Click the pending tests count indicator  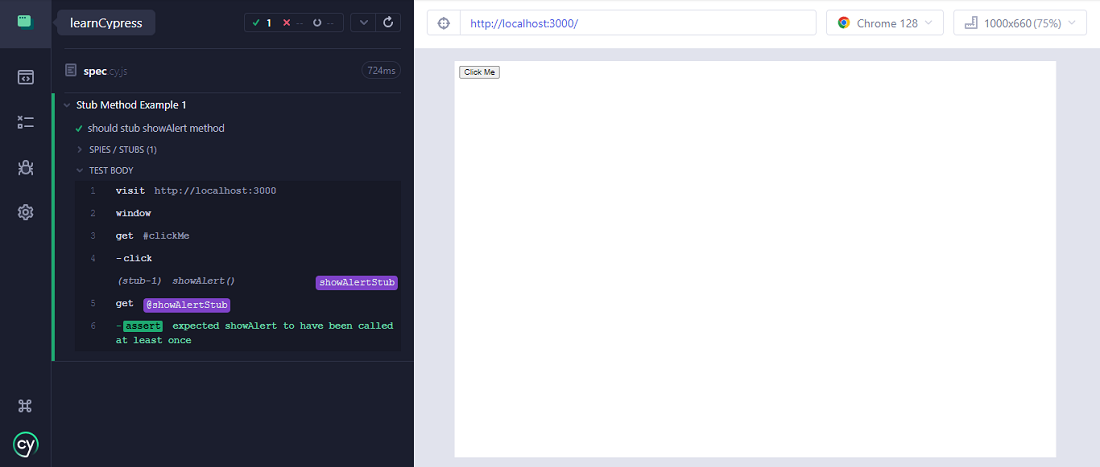tap(324, 23)
